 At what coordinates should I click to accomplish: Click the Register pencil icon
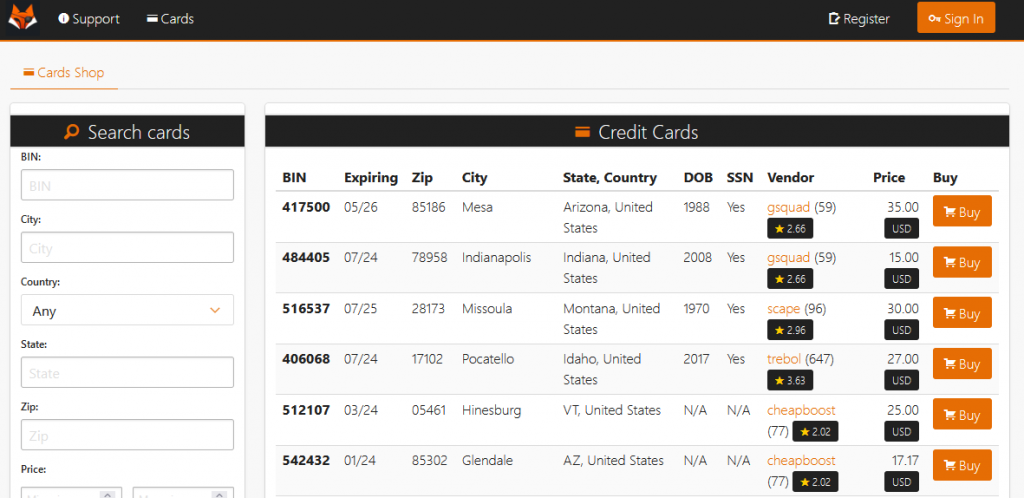[x=834, y=19]
